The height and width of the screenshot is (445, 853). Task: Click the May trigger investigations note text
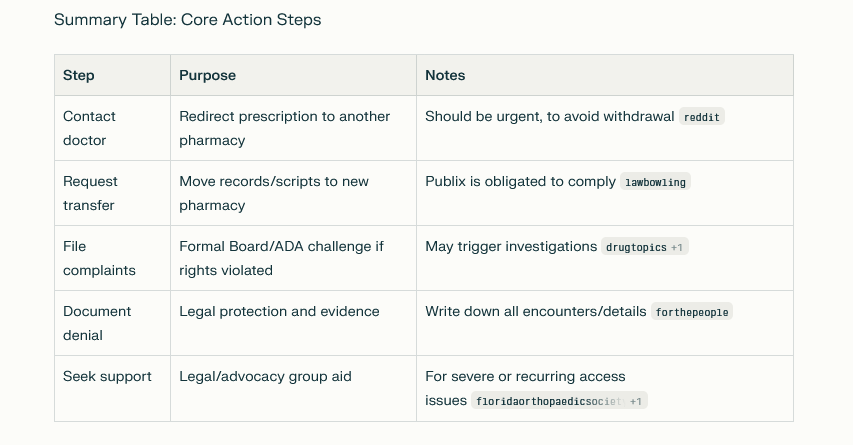click(x=510, y=246)
